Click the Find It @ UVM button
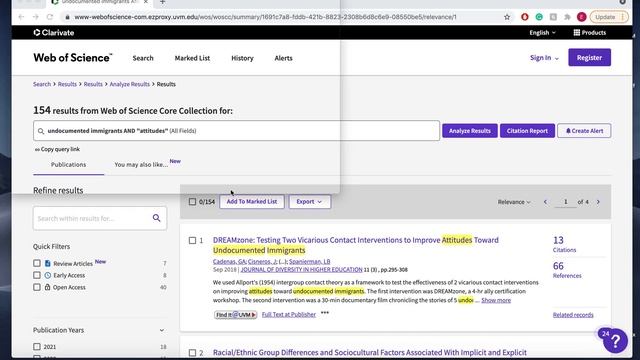640x360 pixels. [236, 315]
